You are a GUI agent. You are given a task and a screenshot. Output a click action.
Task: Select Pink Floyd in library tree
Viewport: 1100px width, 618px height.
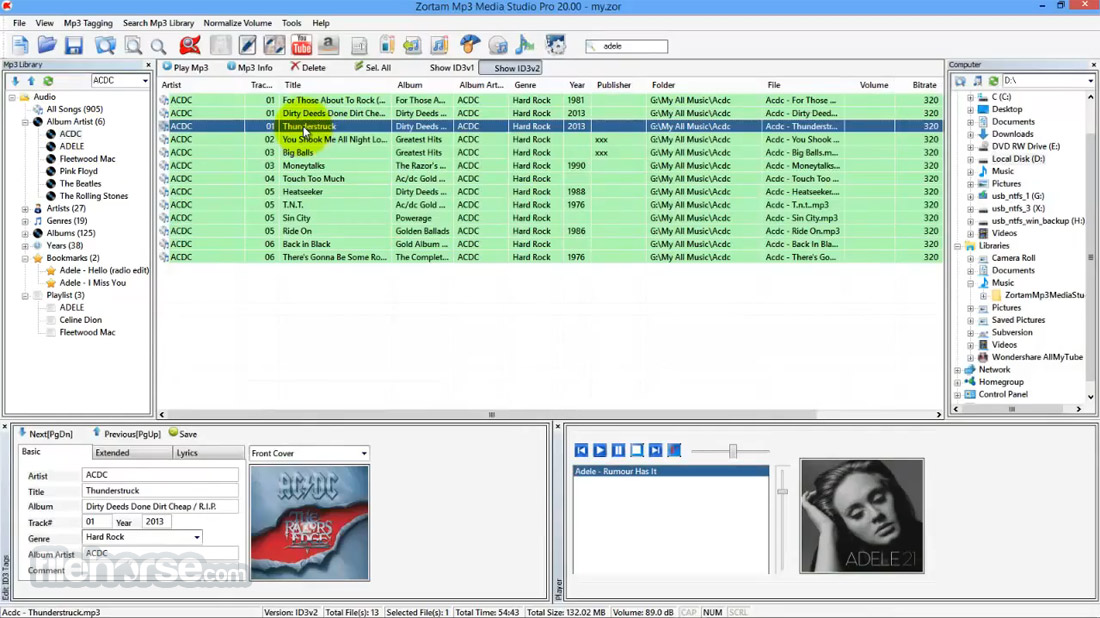pyautogui.click(x=78, y=171)
